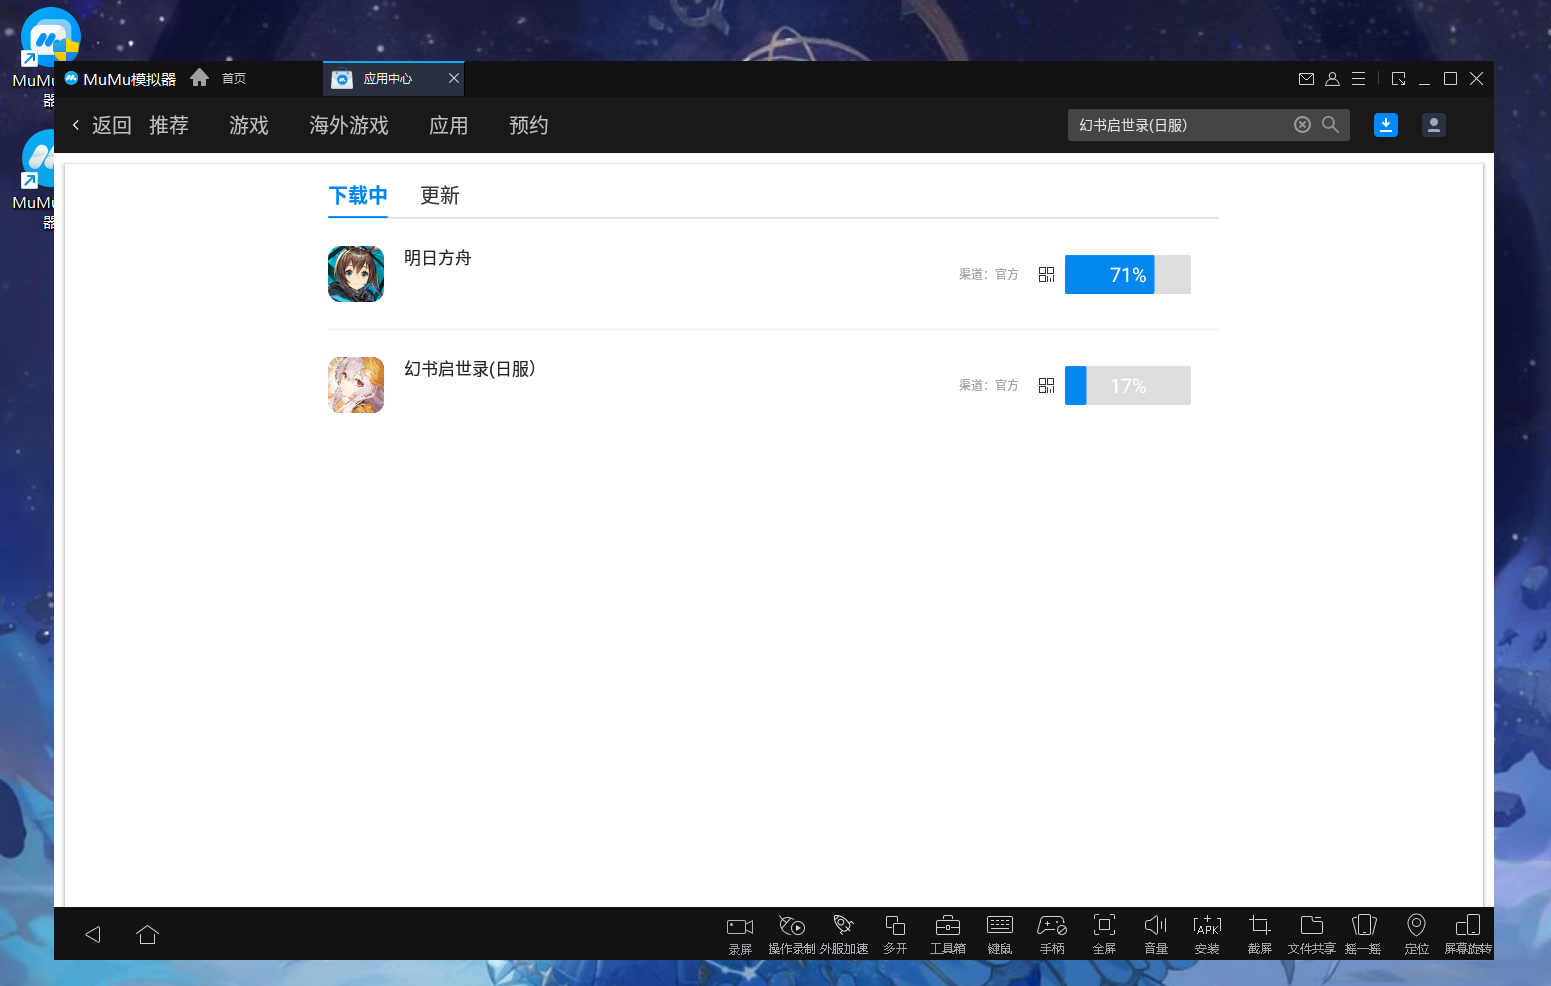Viewport: 1551px width, 986px height.
Task: Open 定位 location settings
Action: coord(1416,935)
